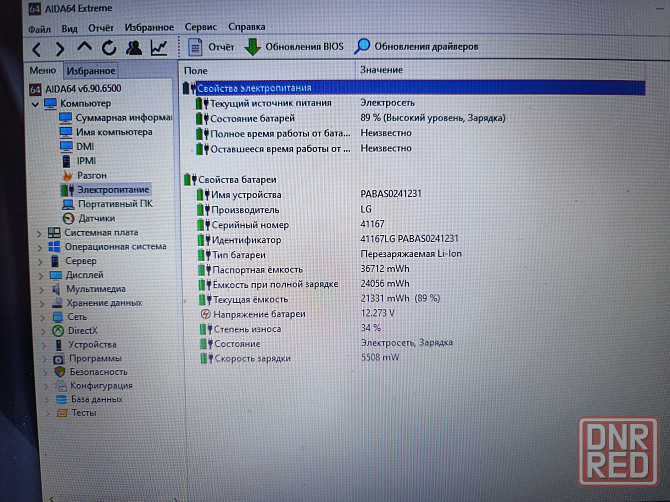Go back with the left arrow toolbar icon
This screenshot has width=670, height=502.
[x=37, y=49]
